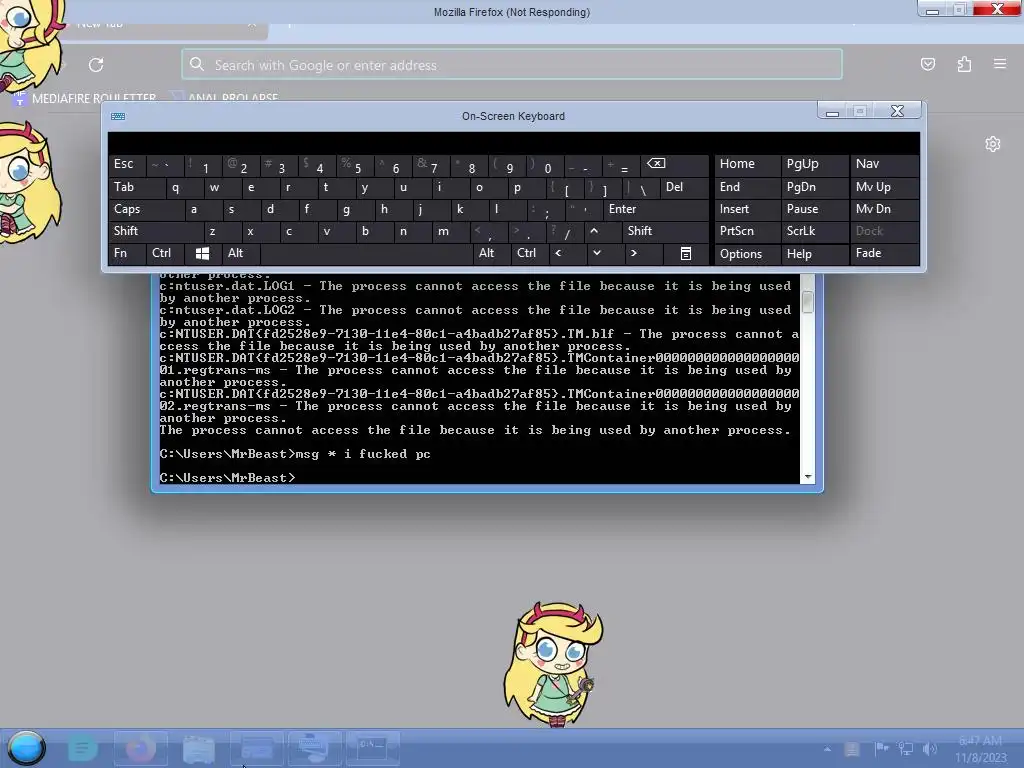Image resolution: width=1024 pixels, height=768 pixels.
Task: Open the MEDIAFIRE ROULETTER bookmark
Action: (x=86, y=98)
